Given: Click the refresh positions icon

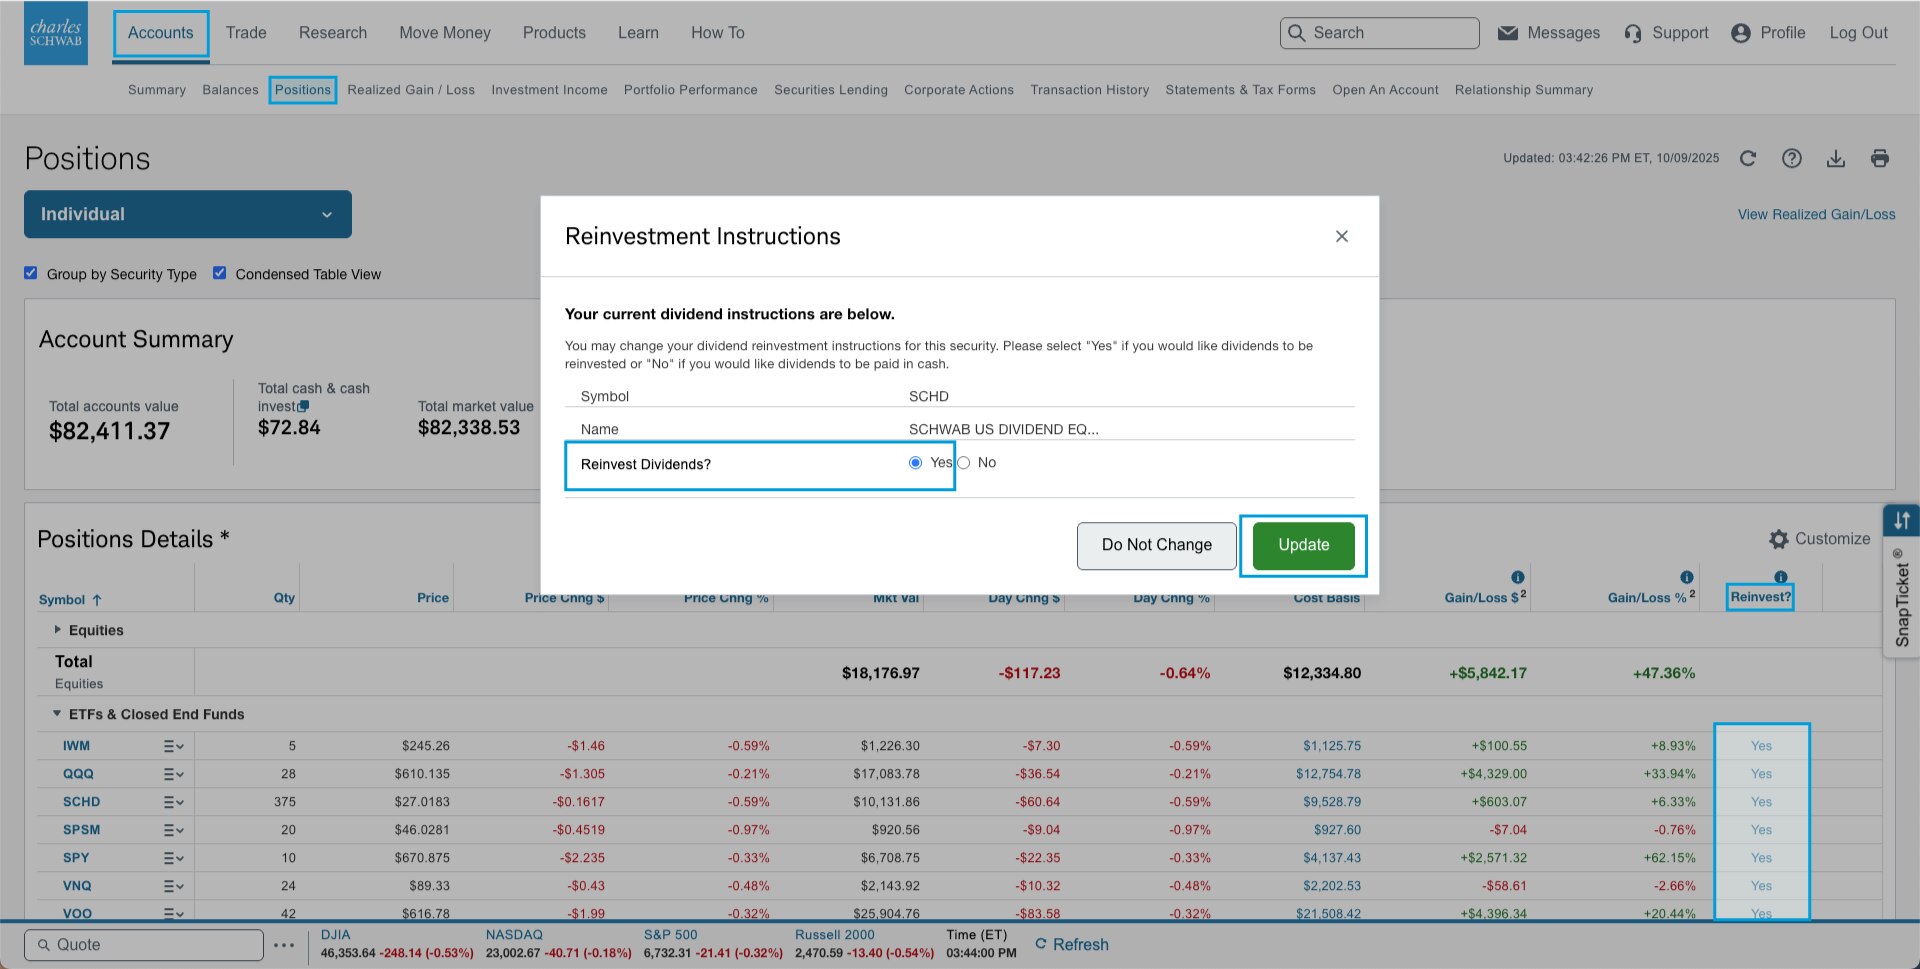Looking at the screenshot, I should click(x=1748, y=158).
